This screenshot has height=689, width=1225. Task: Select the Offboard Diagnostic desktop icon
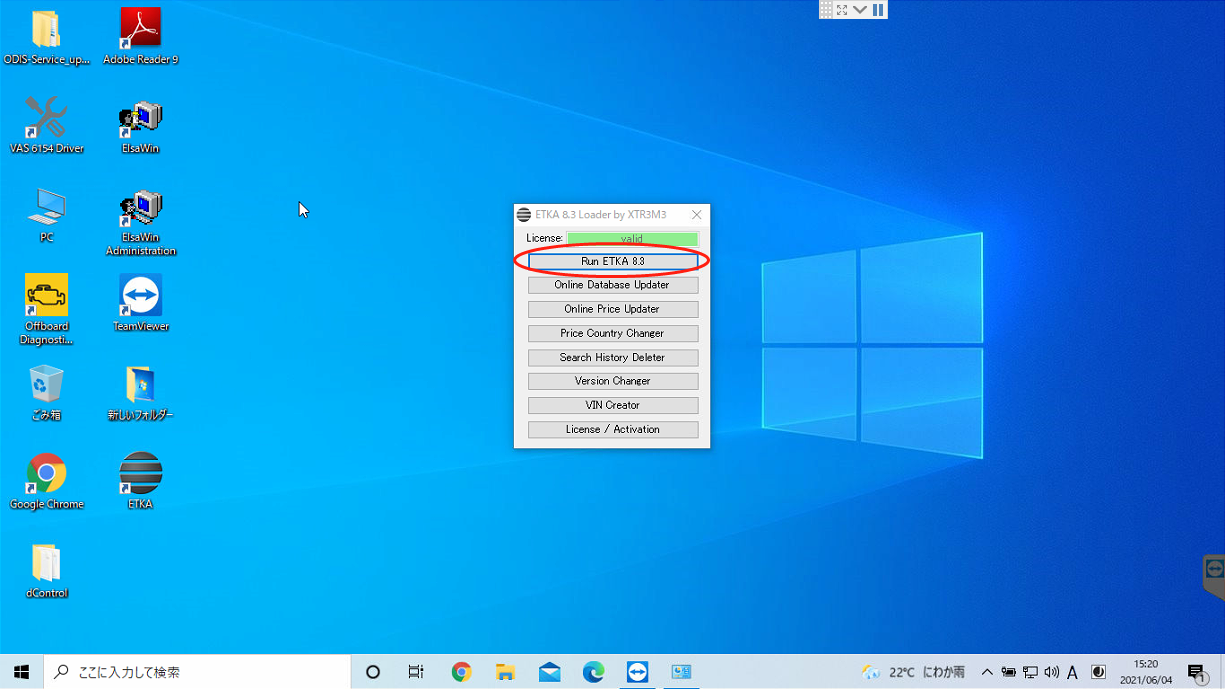pos(46,298)
